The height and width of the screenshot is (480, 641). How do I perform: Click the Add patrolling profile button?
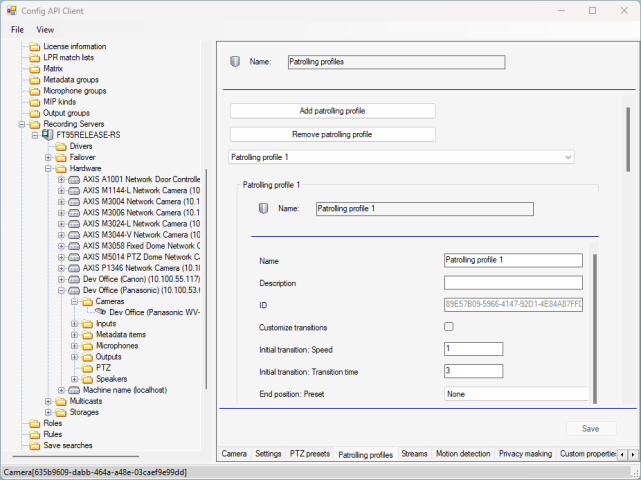tap(332, 110)
